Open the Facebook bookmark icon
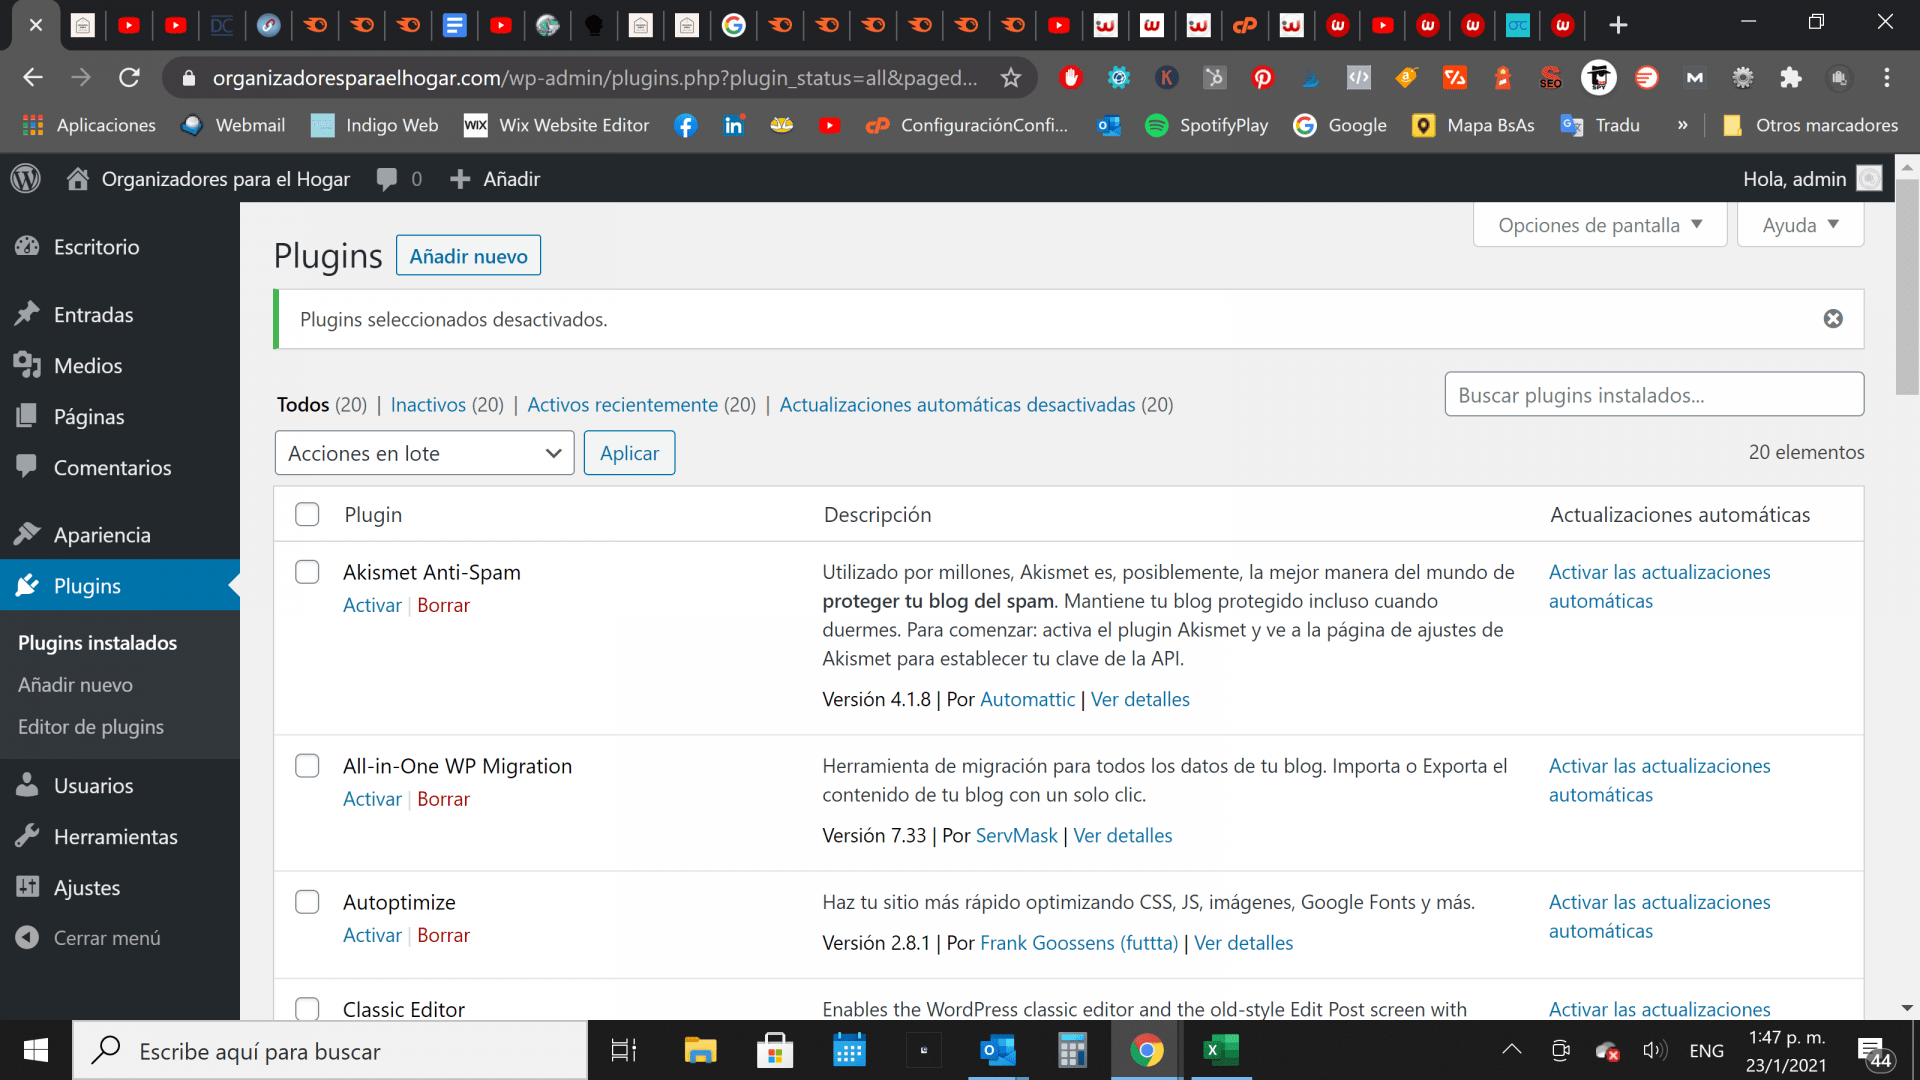This screenshot has width=1920, height=1080. (686, 125)
